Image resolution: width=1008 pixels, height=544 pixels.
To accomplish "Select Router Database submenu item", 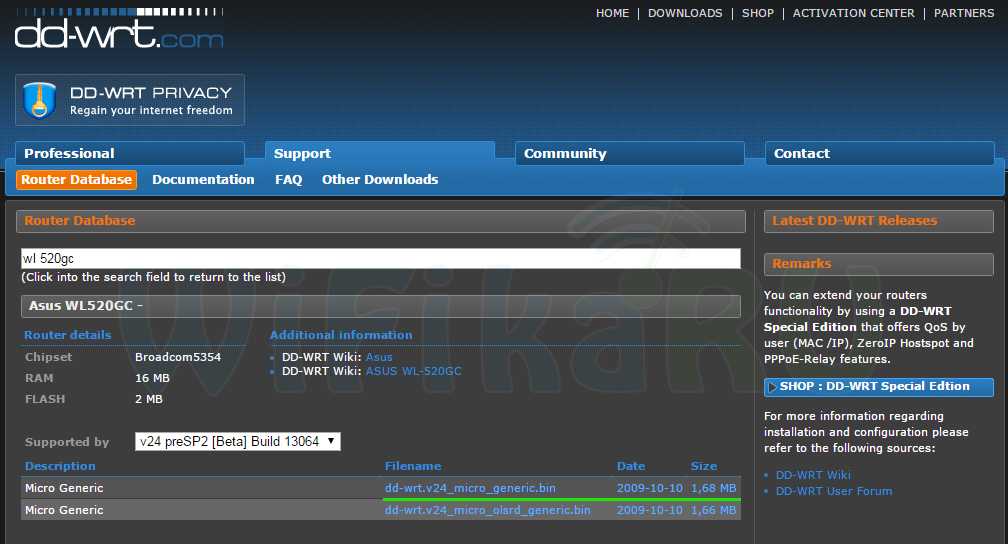I will tap(77, 180).
